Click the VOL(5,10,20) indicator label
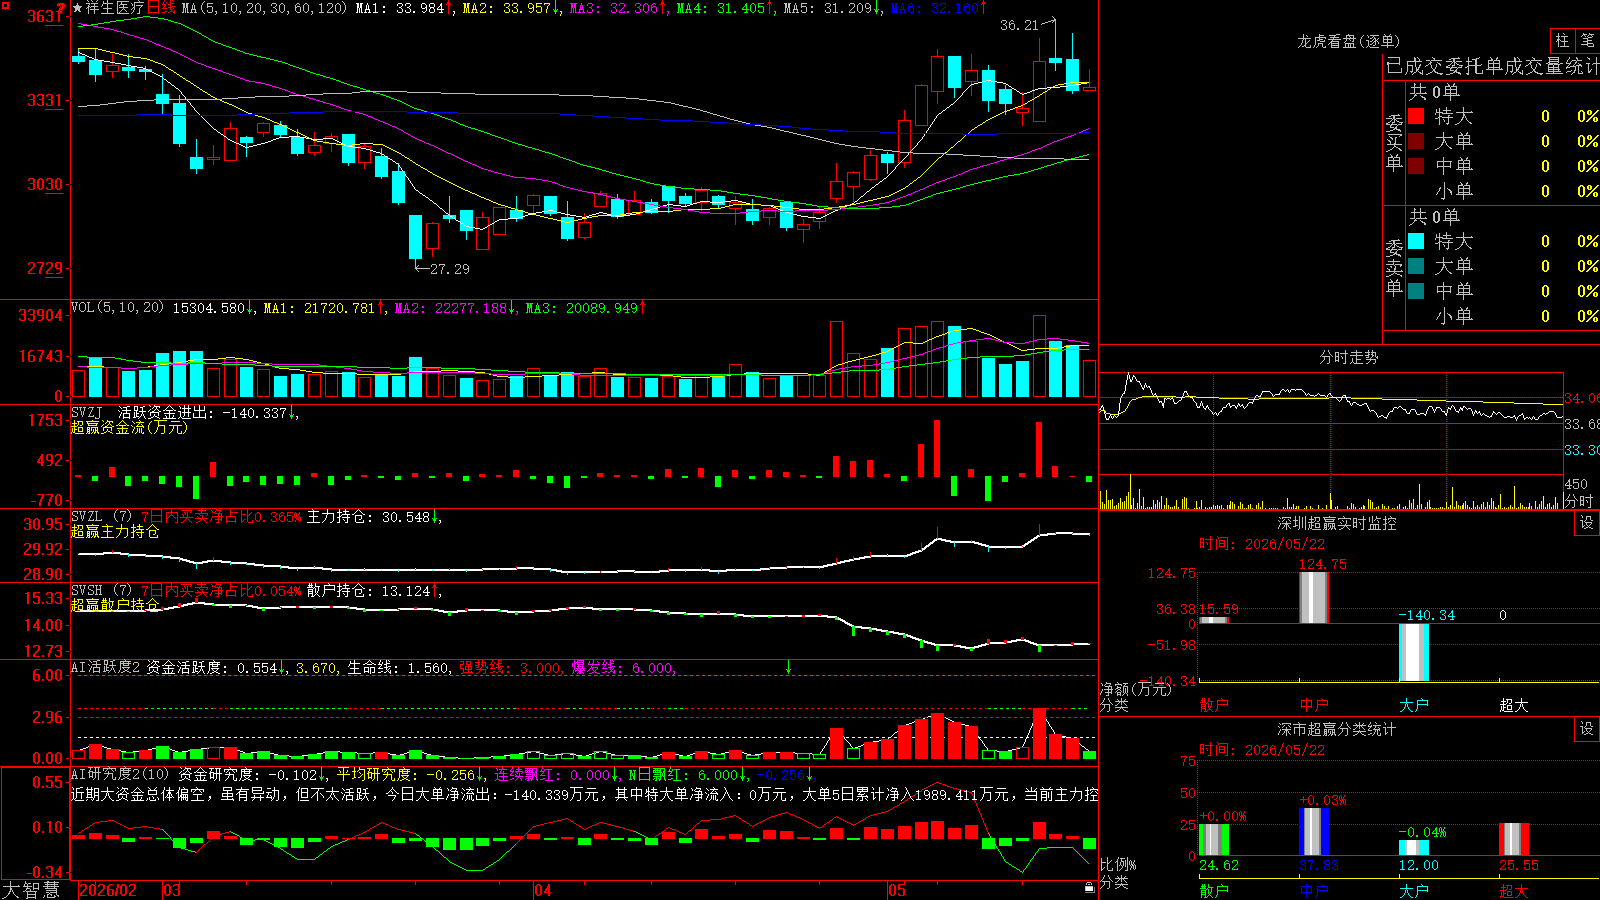1600x900 pixels. 117,308
